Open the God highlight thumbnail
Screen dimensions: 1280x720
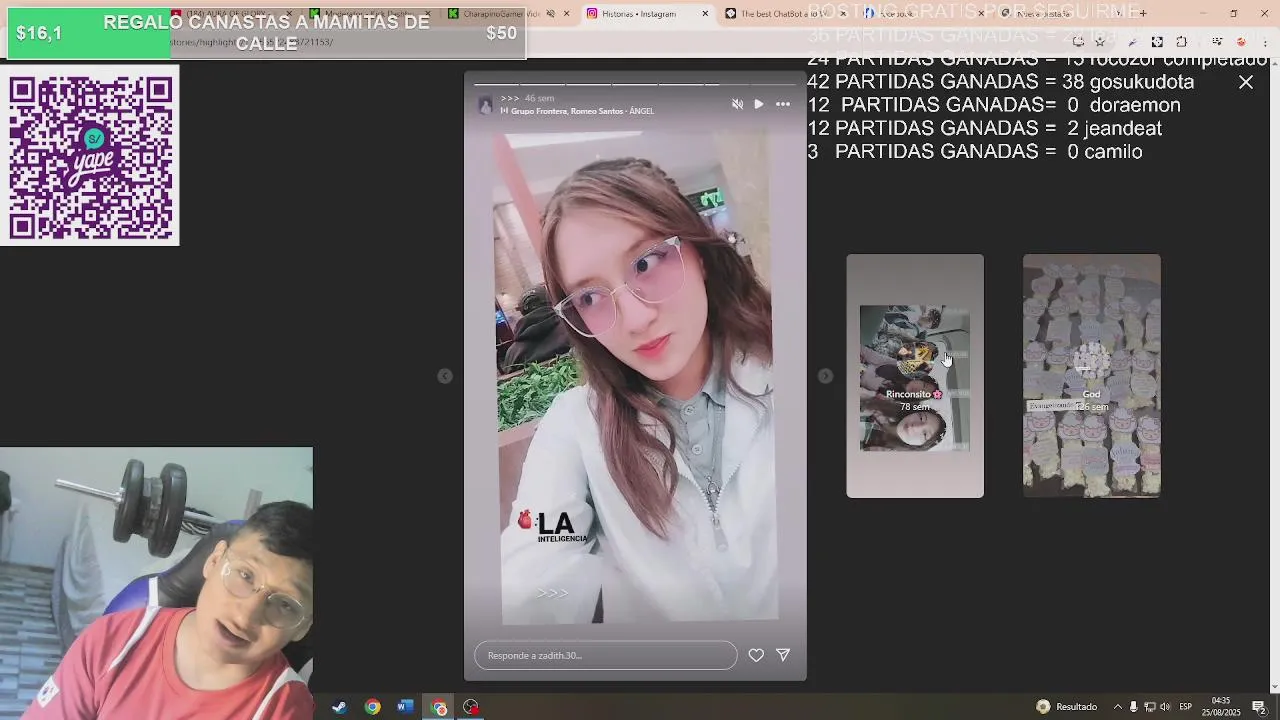1092,376
